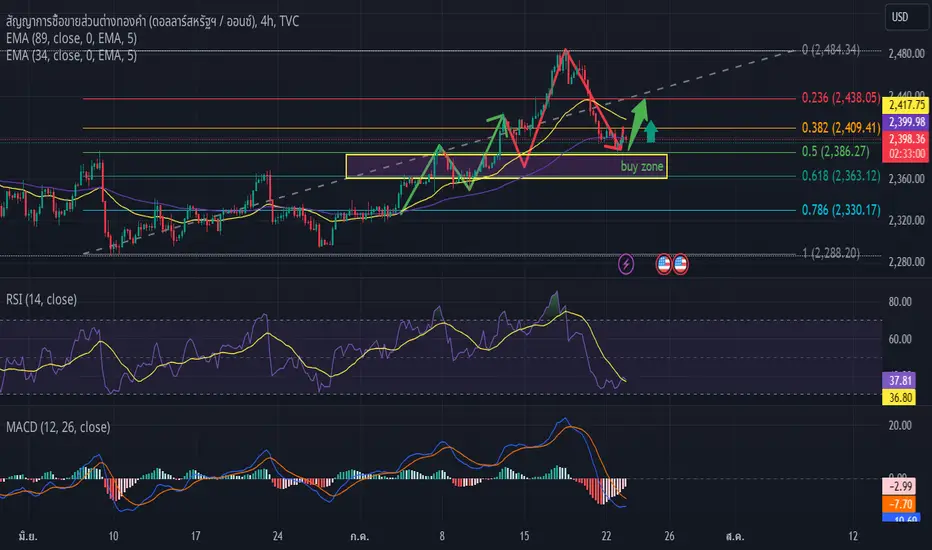Click the first US flag event icon

[x=663, y=263]
